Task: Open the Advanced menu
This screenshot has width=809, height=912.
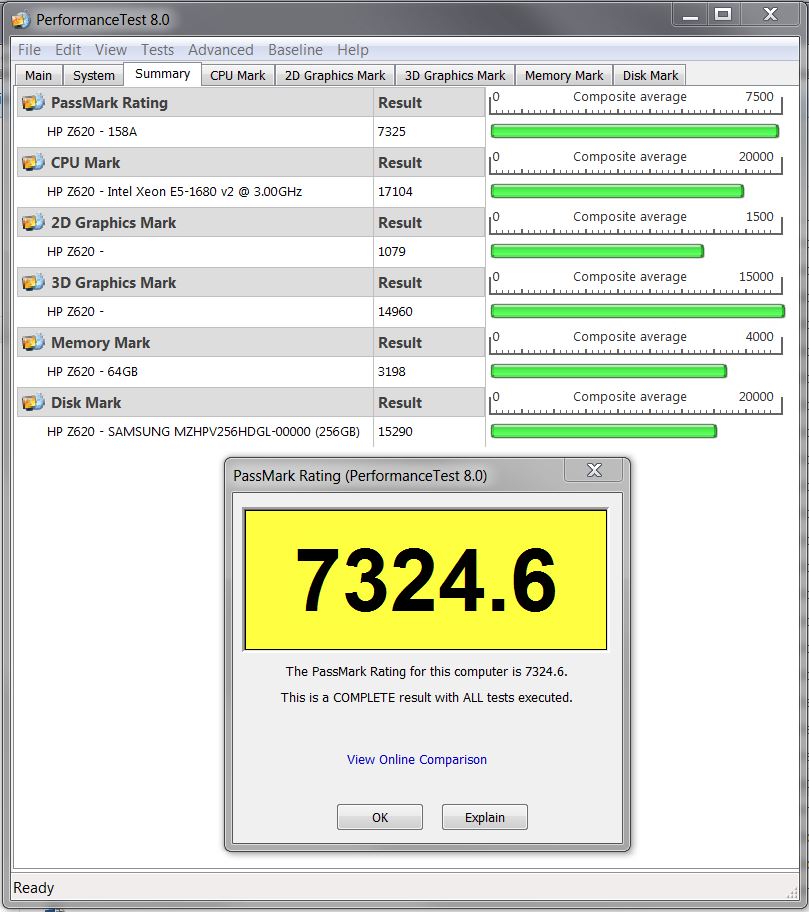Action: 220,50
